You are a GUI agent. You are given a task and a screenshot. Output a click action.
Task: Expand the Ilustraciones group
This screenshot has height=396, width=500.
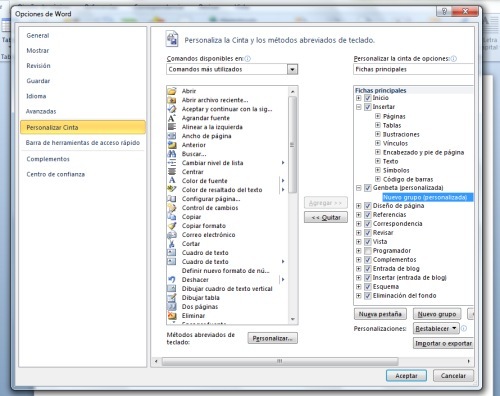pos(378,134)
